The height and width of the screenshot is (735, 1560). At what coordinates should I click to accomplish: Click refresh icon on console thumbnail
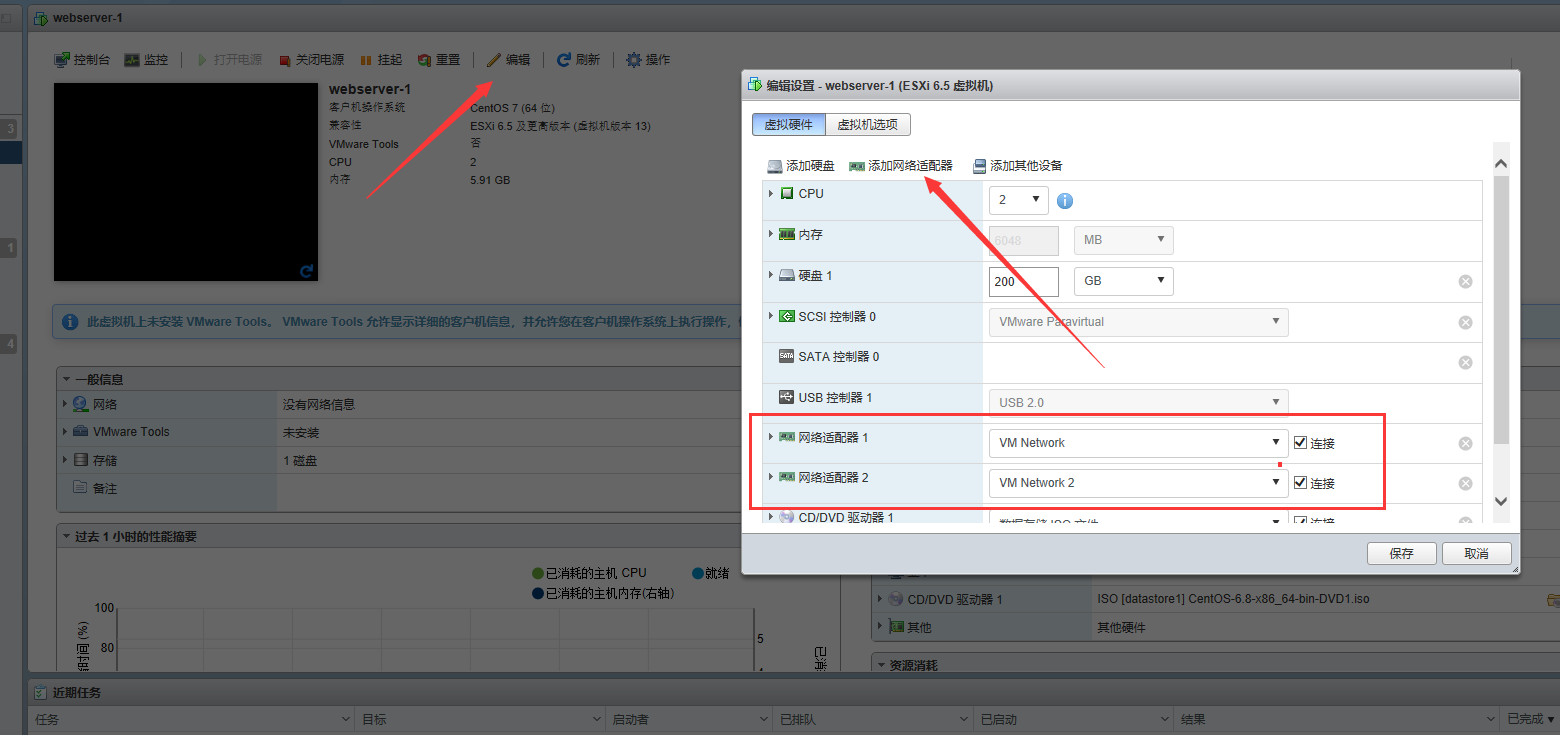pos(307,270)
